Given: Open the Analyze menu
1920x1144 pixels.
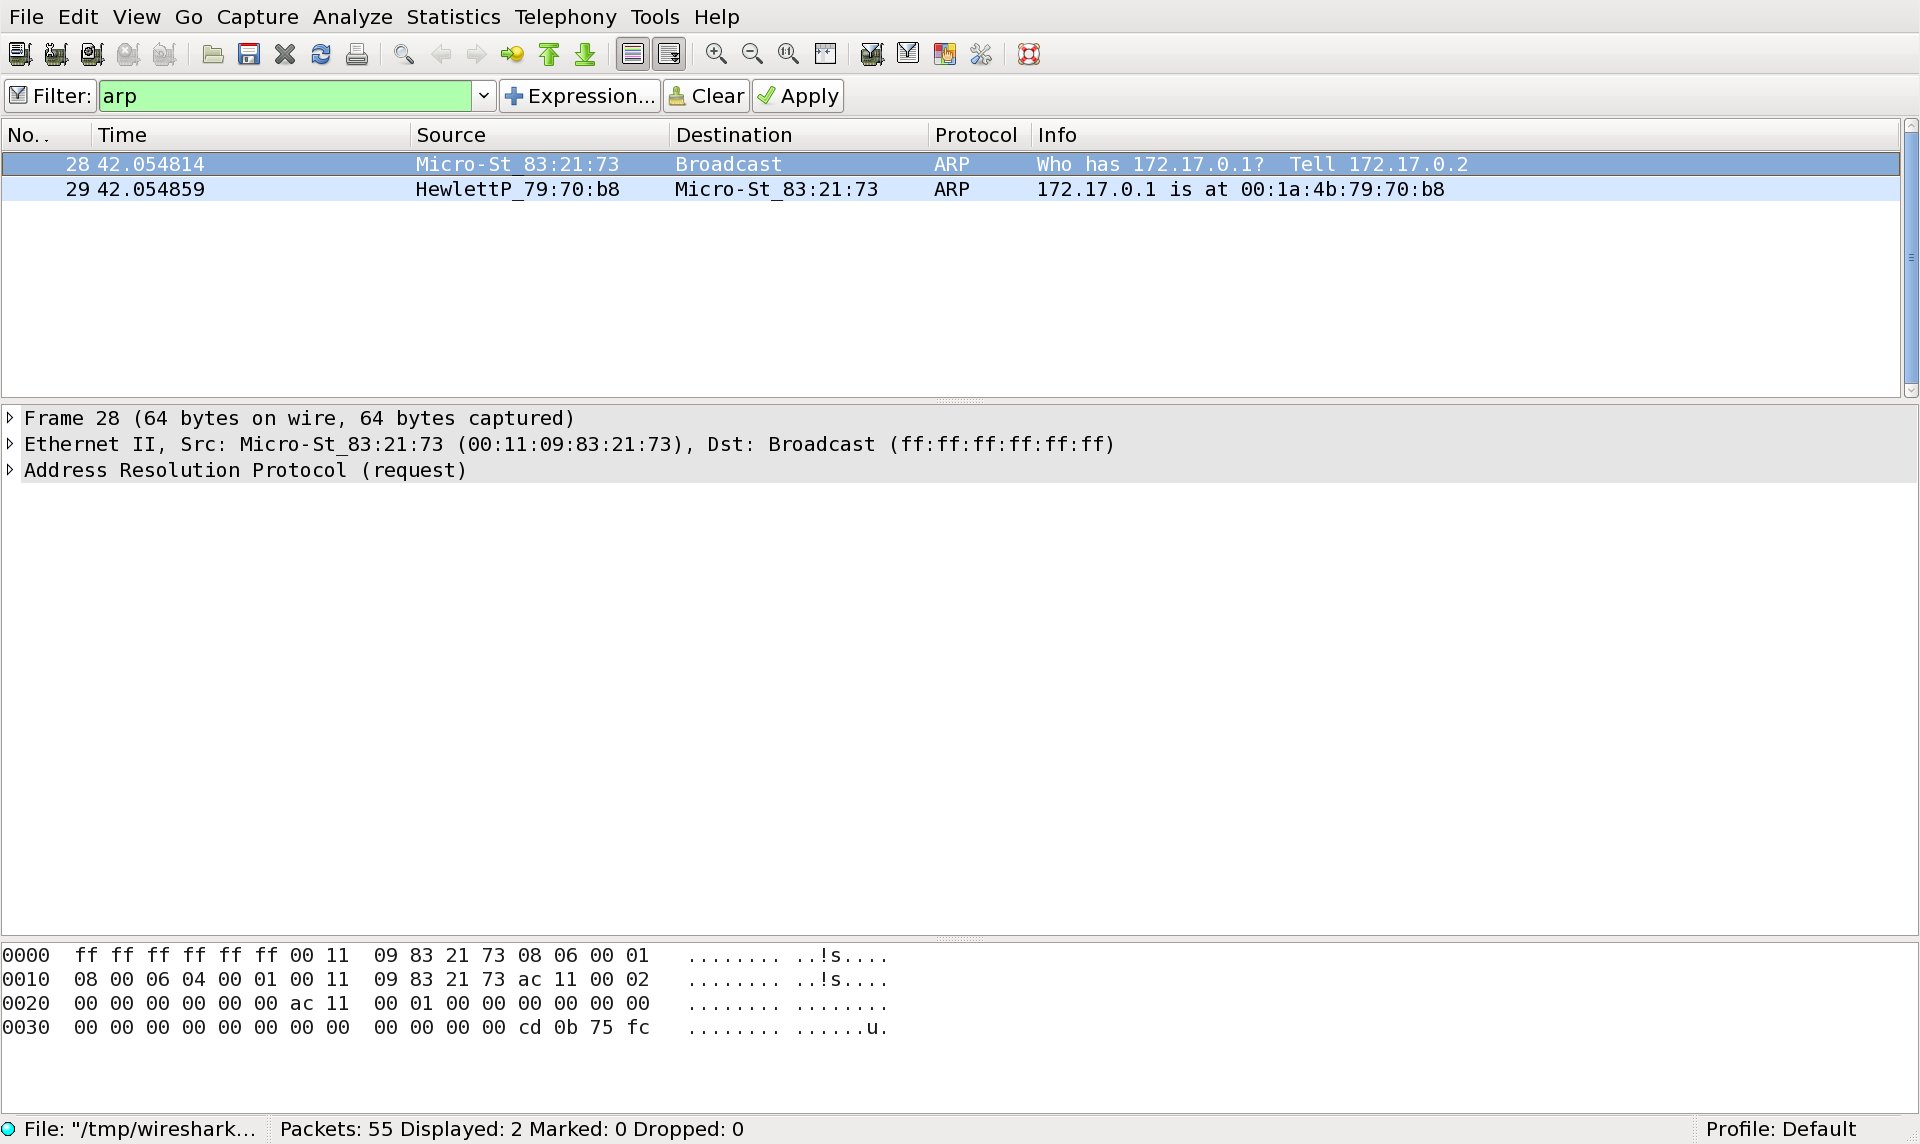Looking at the screenshot, I should (352, 17).
